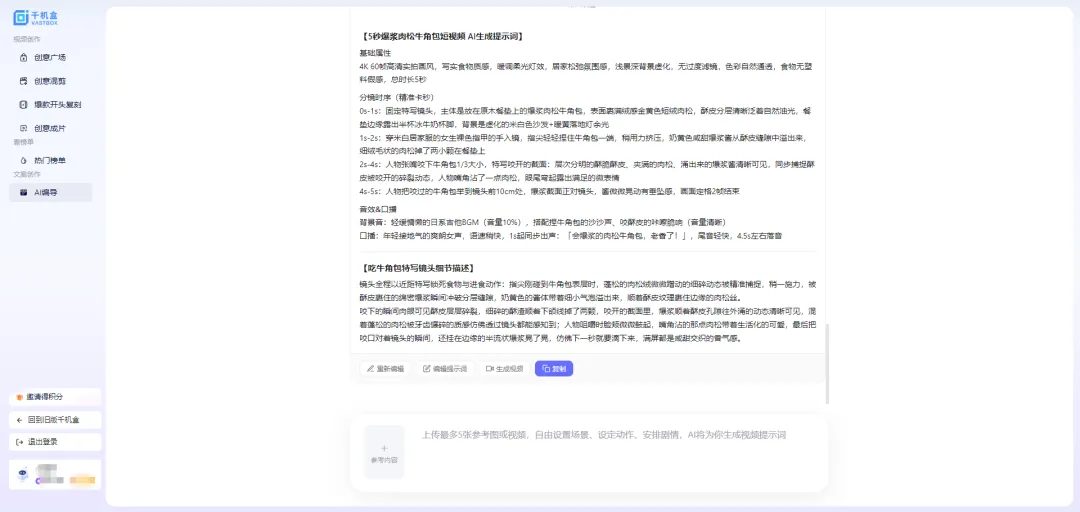The width and height of the screenshot is (1080, 512).
Task: Log out with 退出登录
Action: [x=55, y=442]
